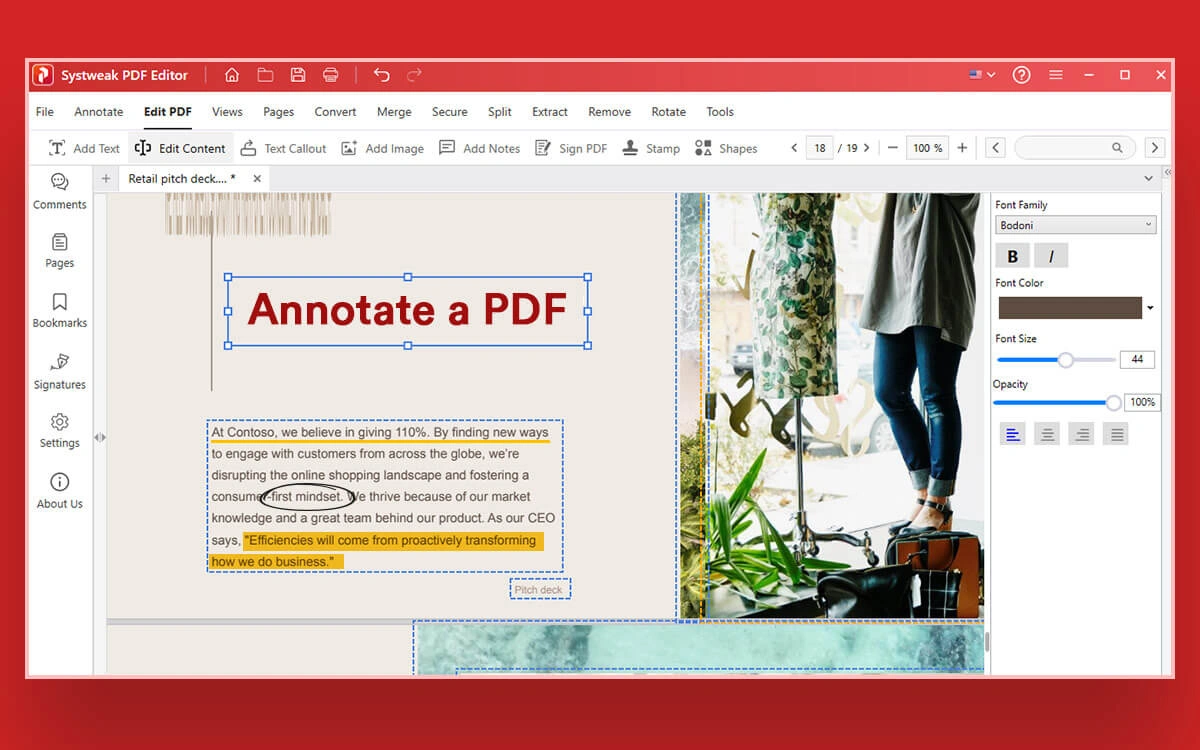Expand the tab list chevron

coord(1148,178)
